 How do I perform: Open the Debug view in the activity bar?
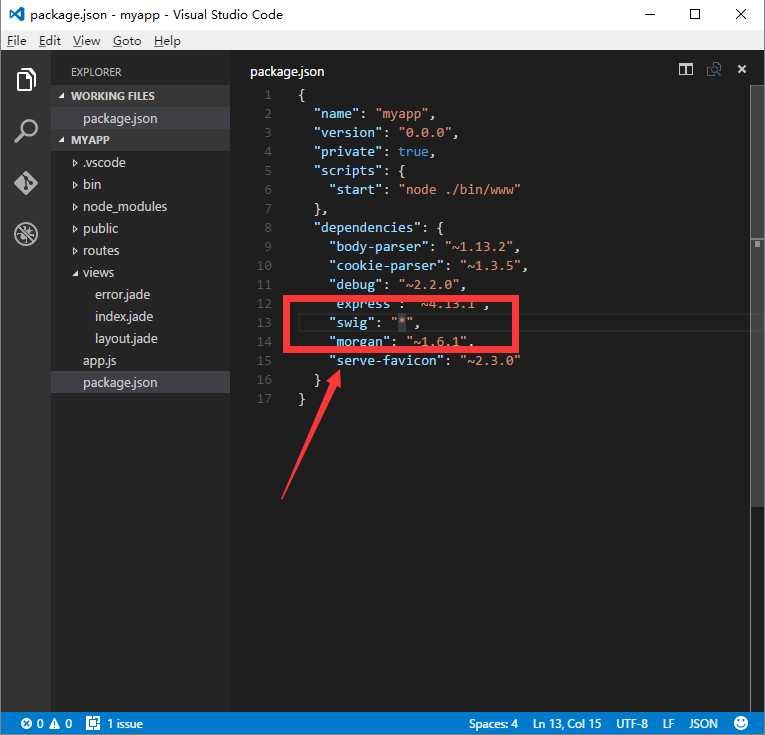click(26, 234)
